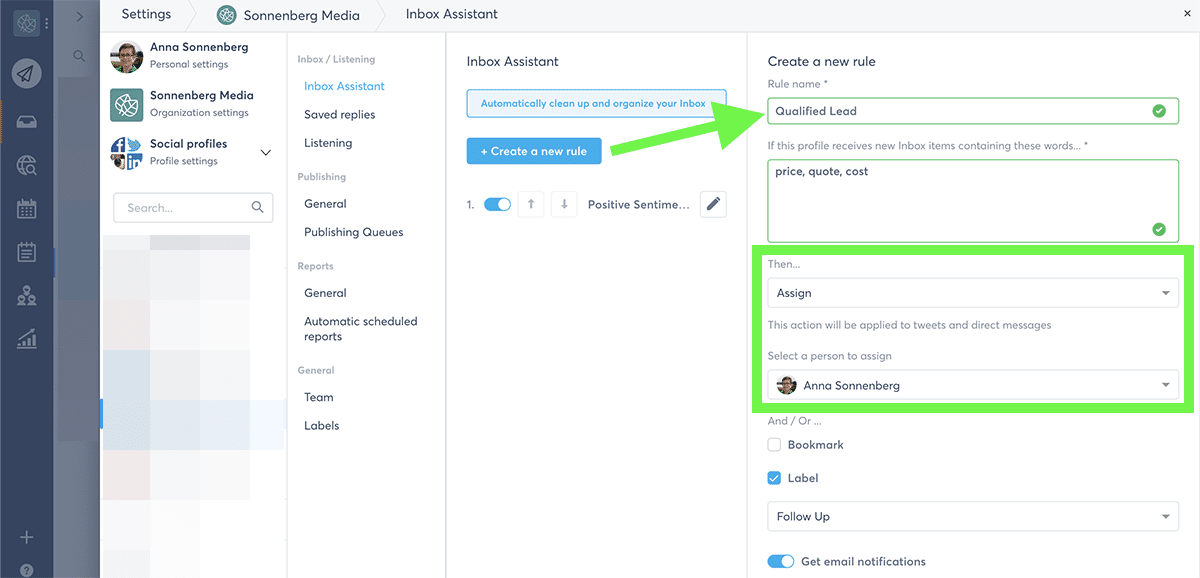Toggle the Positive Sentiment rule switch
Viewport: 1200px width, 578px height.
point(497,204)
